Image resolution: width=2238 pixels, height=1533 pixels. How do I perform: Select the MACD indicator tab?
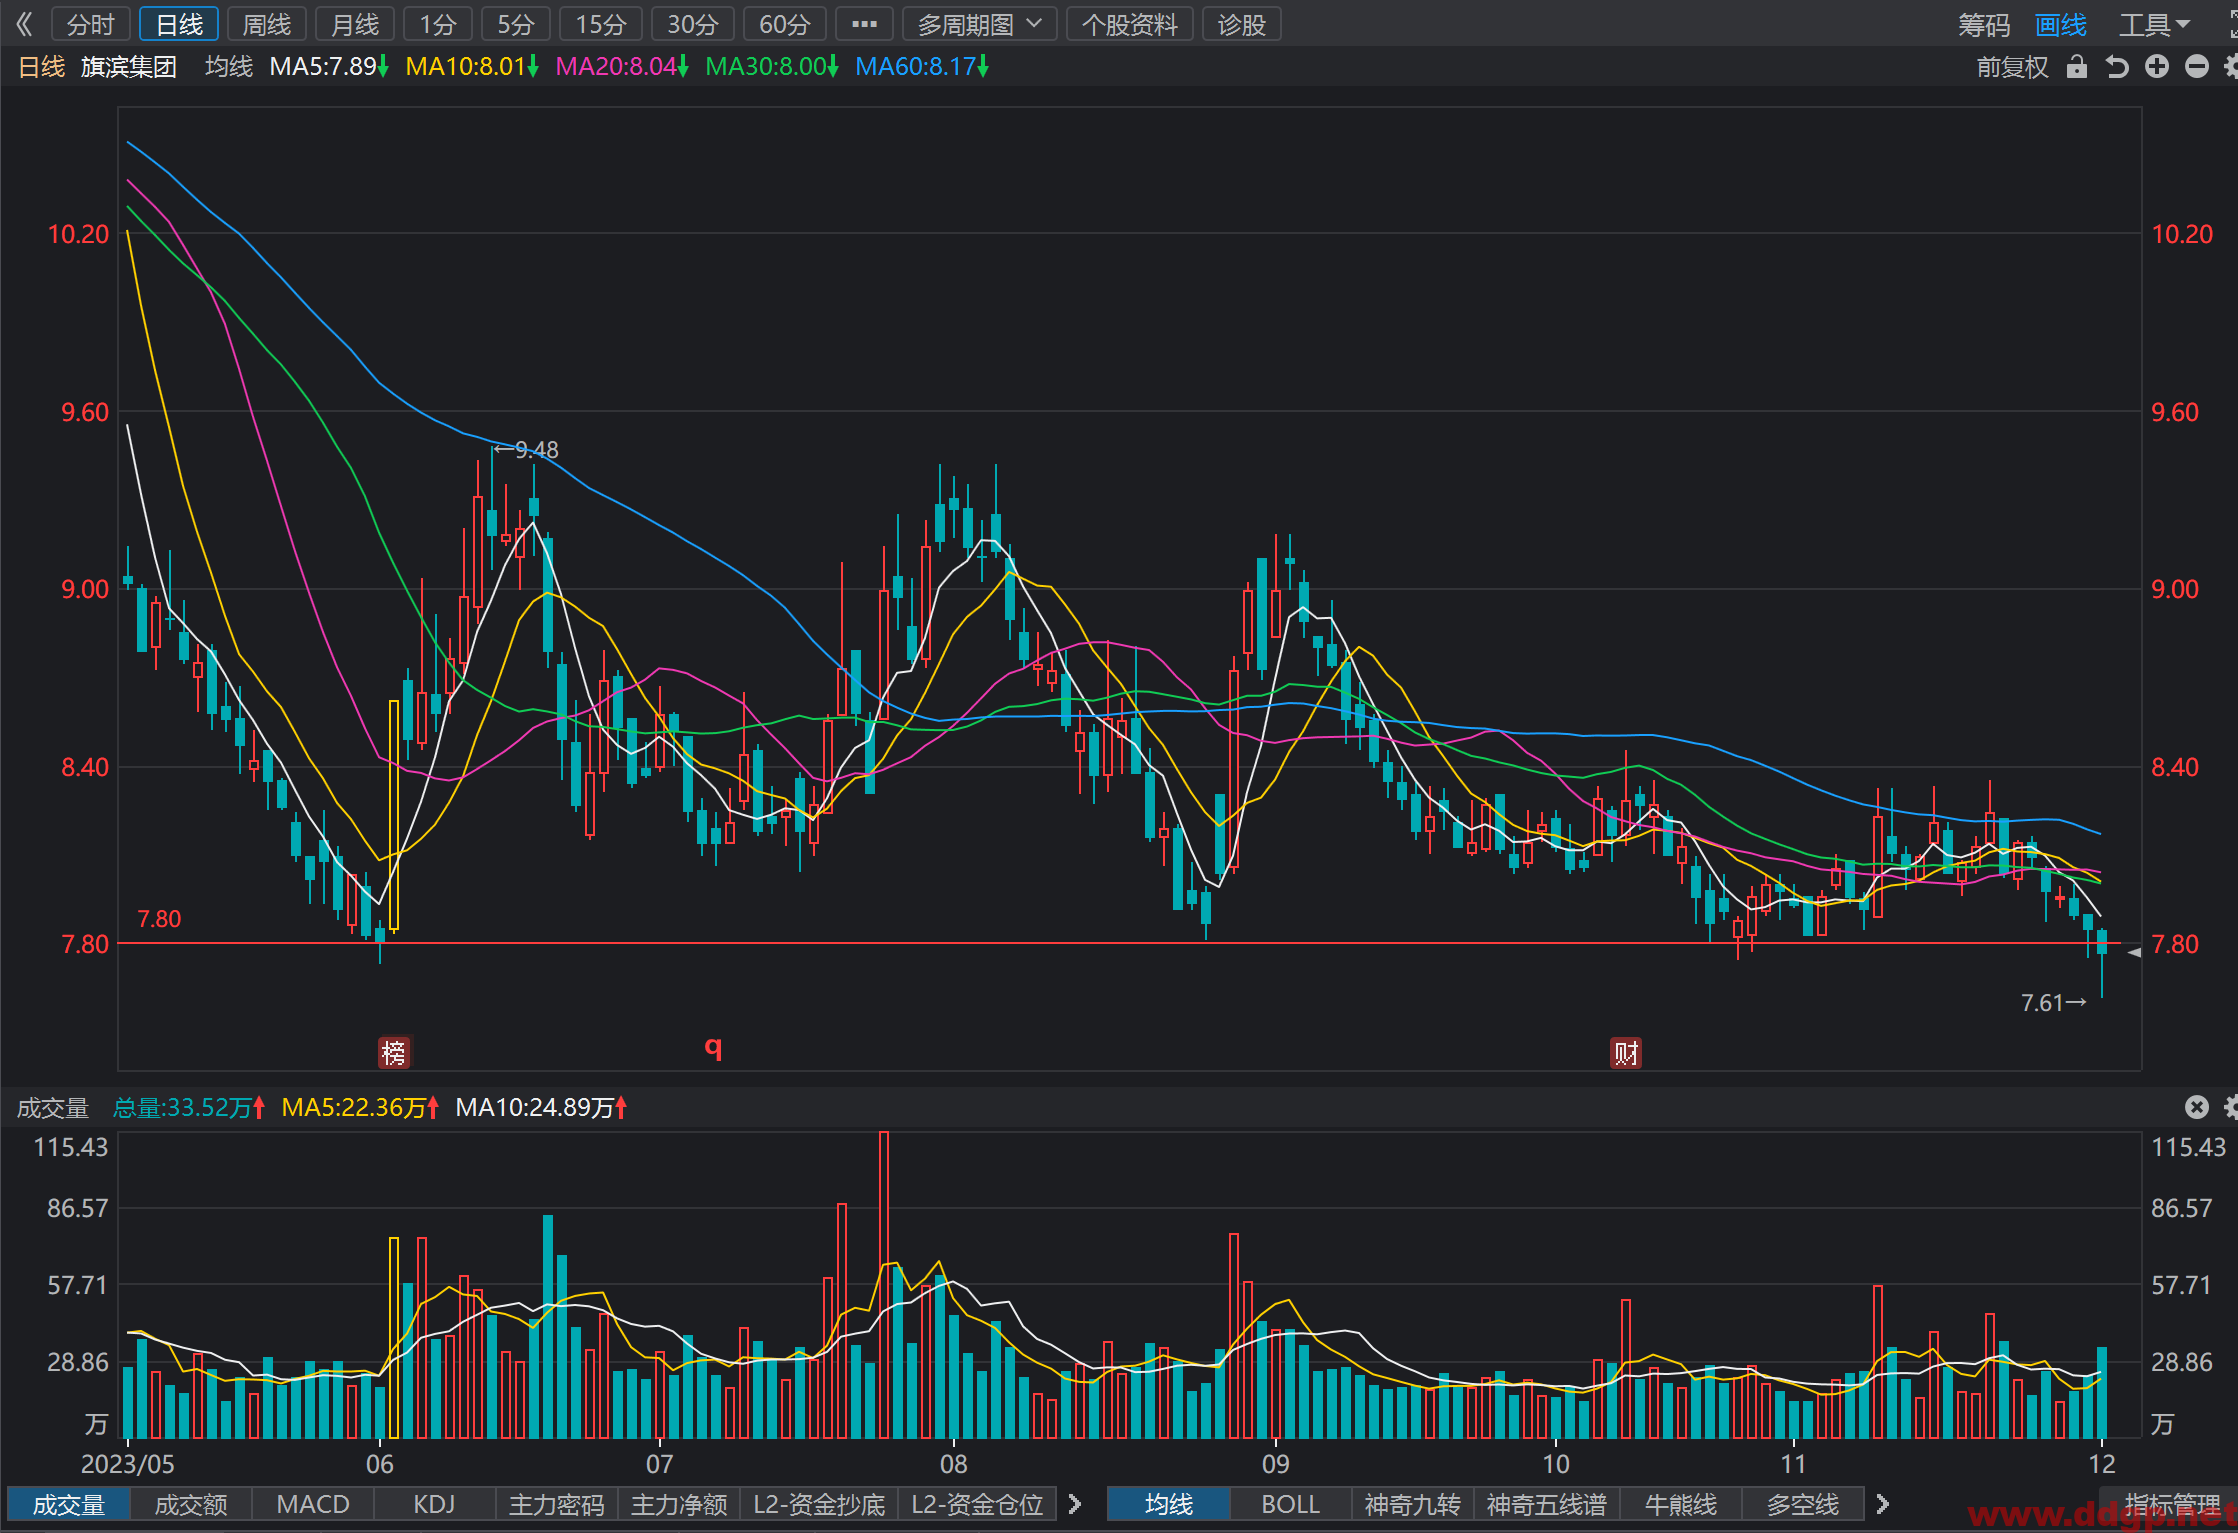pos(313,1504)
